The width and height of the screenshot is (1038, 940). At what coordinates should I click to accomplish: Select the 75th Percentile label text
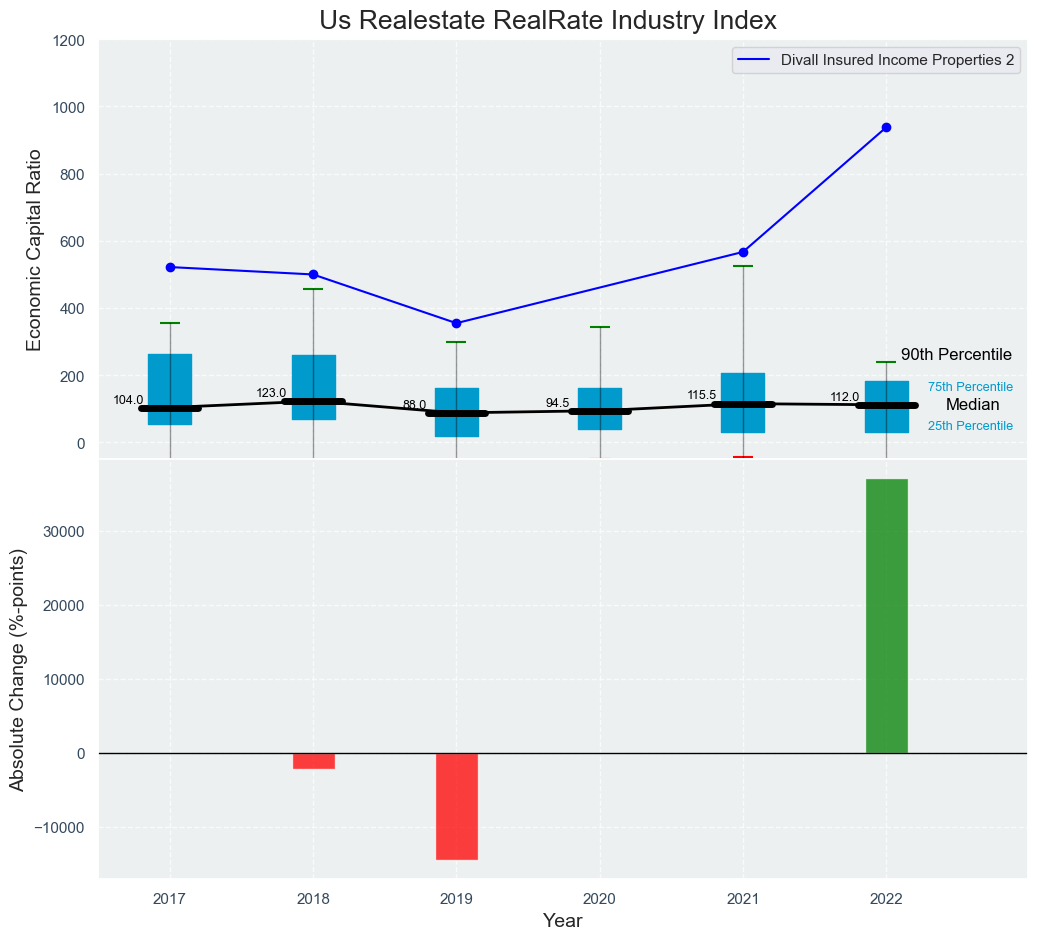coord(969,387)
